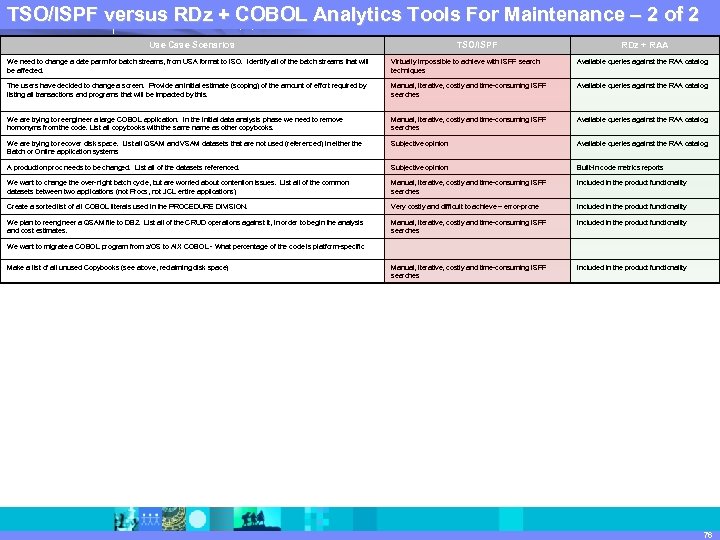This screenshot has height=540, width=720.
Task: Click the TSO/ISPF cell in the change-a-screen row
Action: pos(477,95)
